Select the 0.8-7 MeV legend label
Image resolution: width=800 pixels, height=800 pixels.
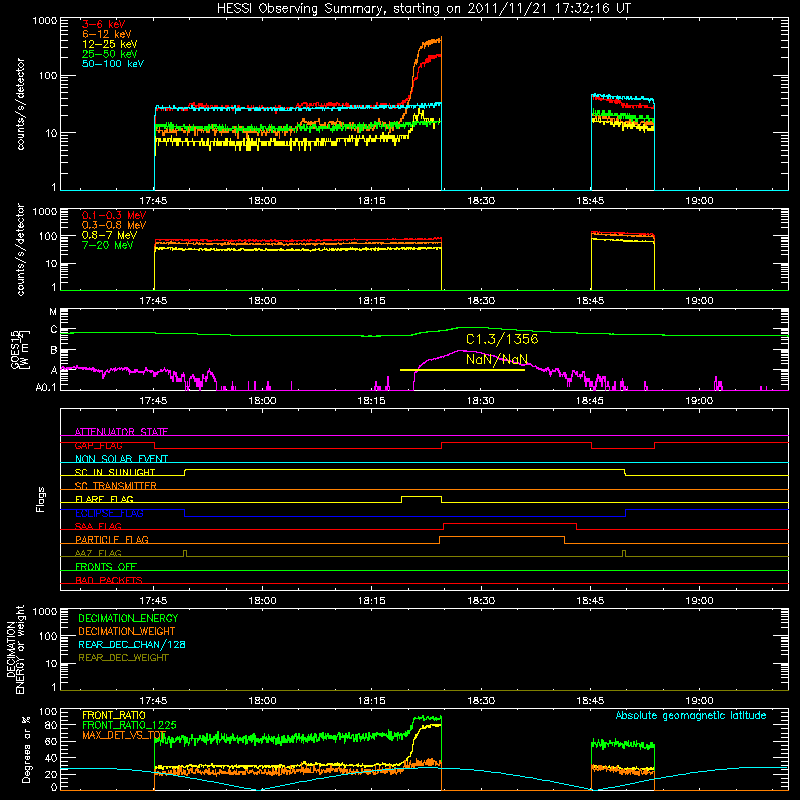[x=109, y=235]
